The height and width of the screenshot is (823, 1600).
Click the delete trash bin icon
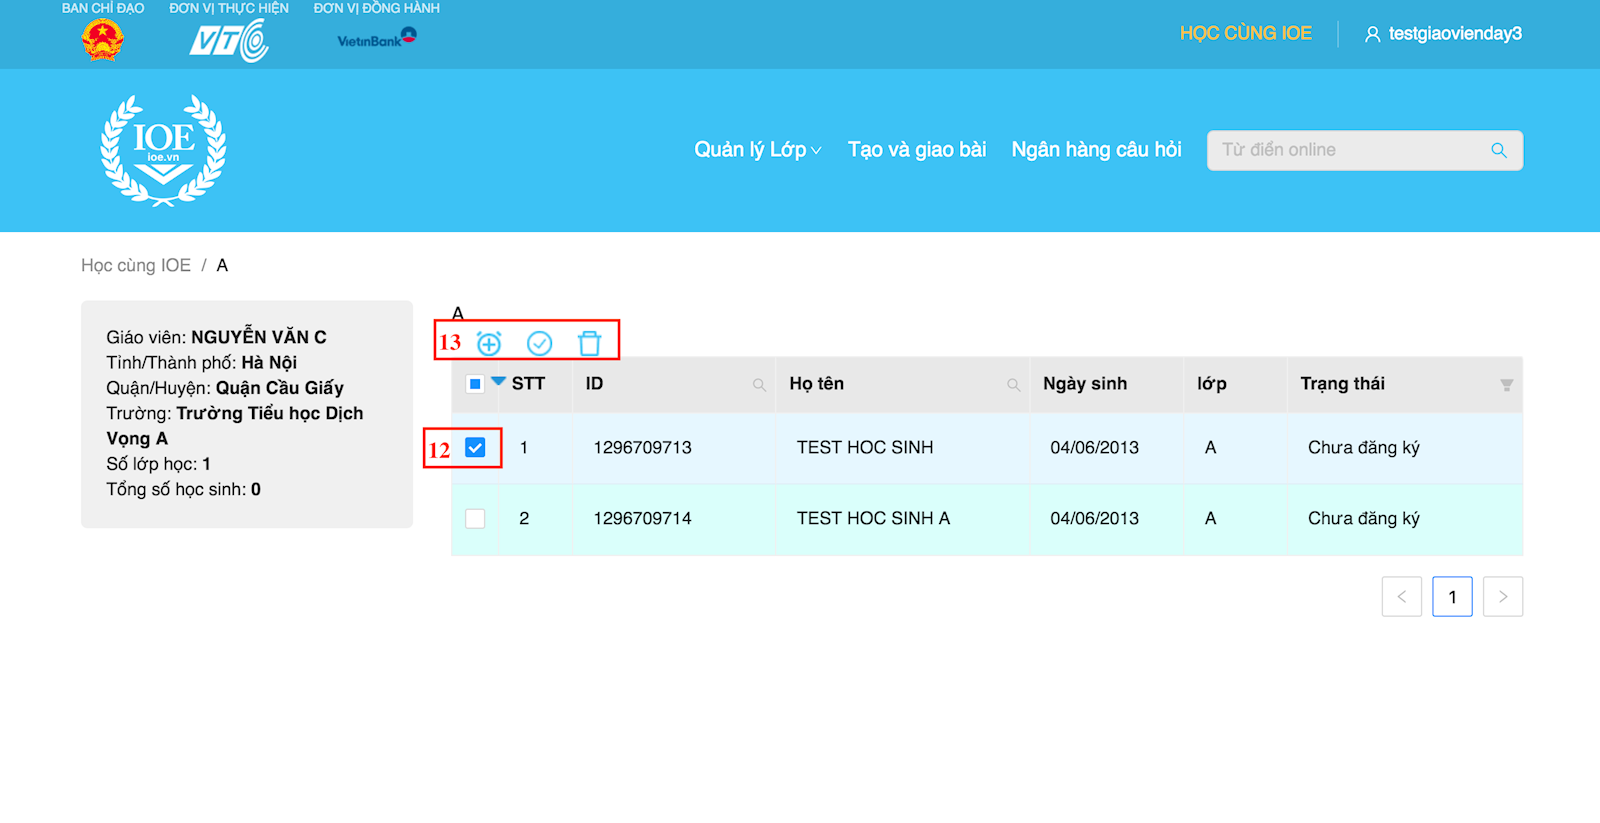tap(590, 344)
